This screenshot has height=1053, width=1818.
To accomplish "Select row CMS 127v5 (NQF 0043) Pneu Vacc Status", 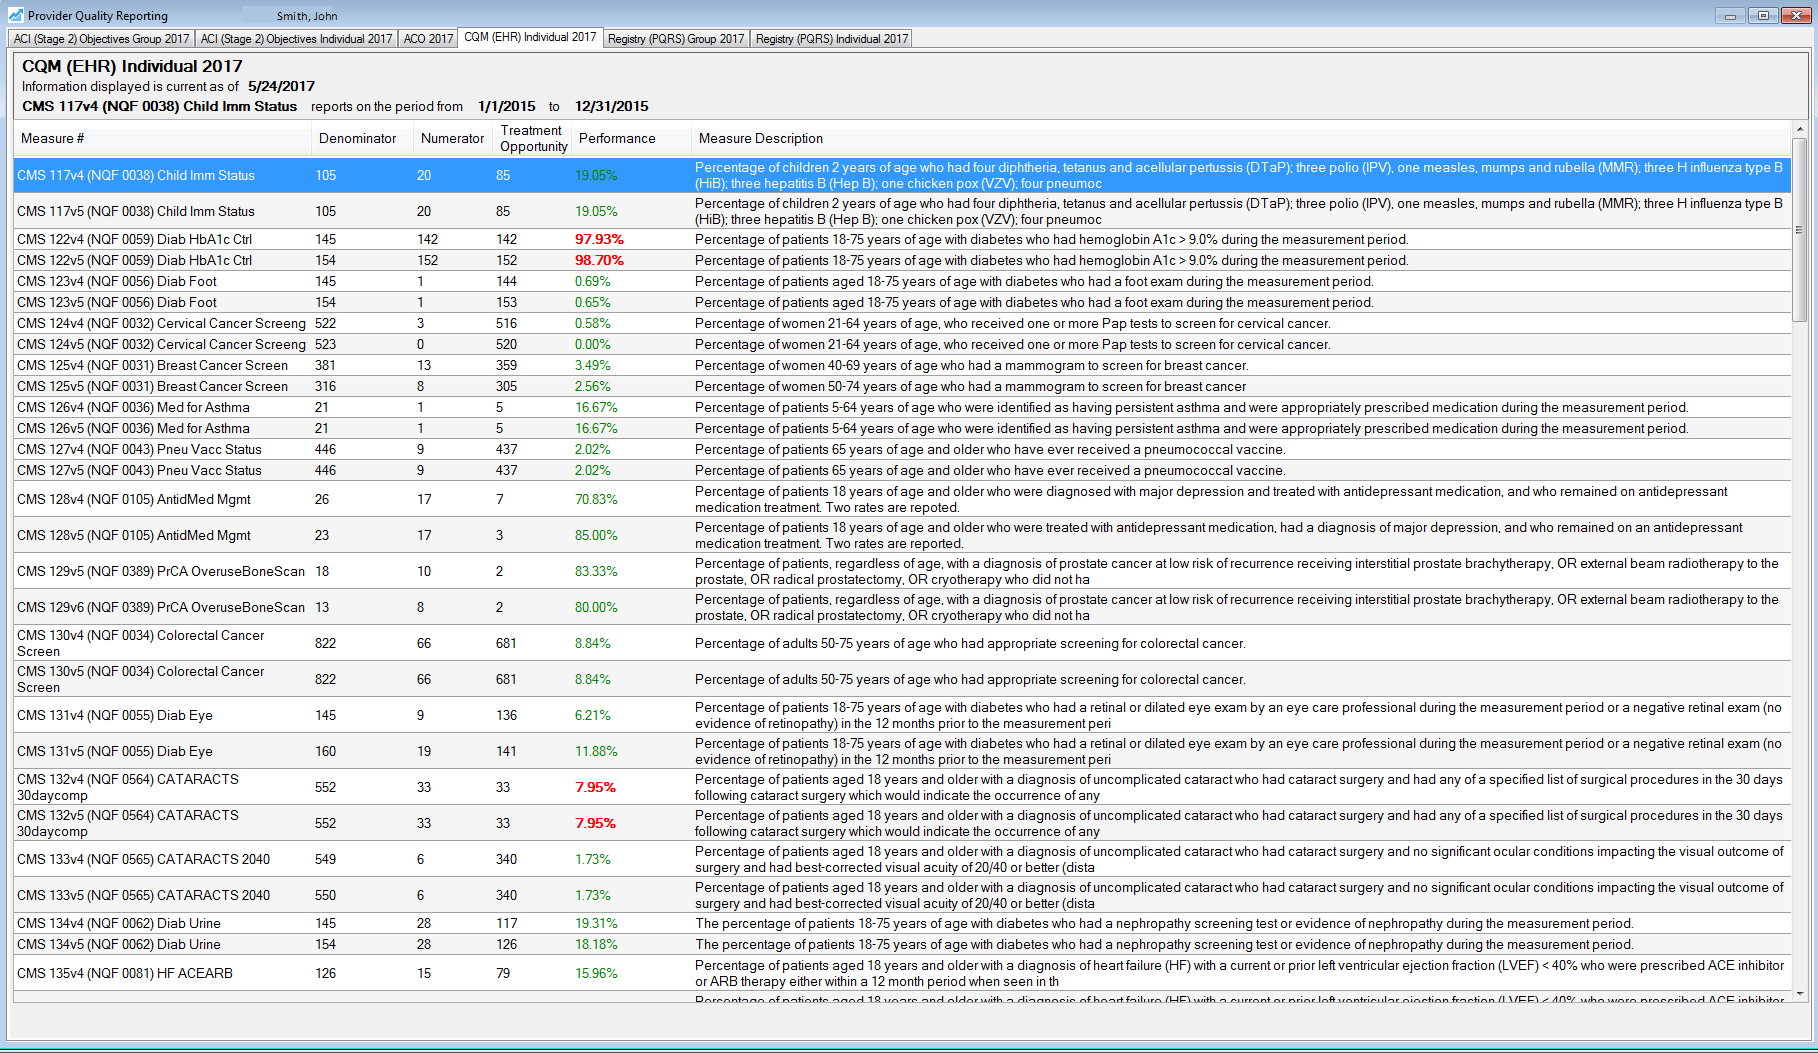I will [x=902, y=471].
